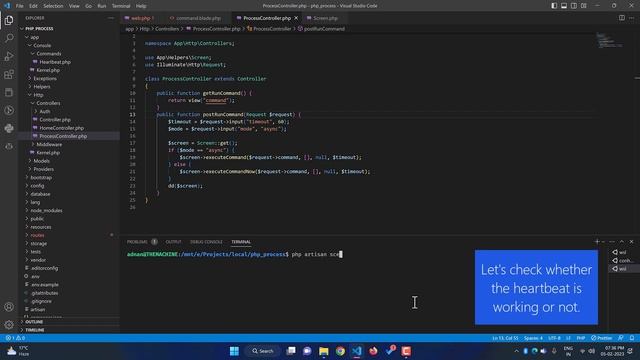Open the Accounts icon in activity bar
Viewport: 640px width, 360px height.
click(9, 307)
